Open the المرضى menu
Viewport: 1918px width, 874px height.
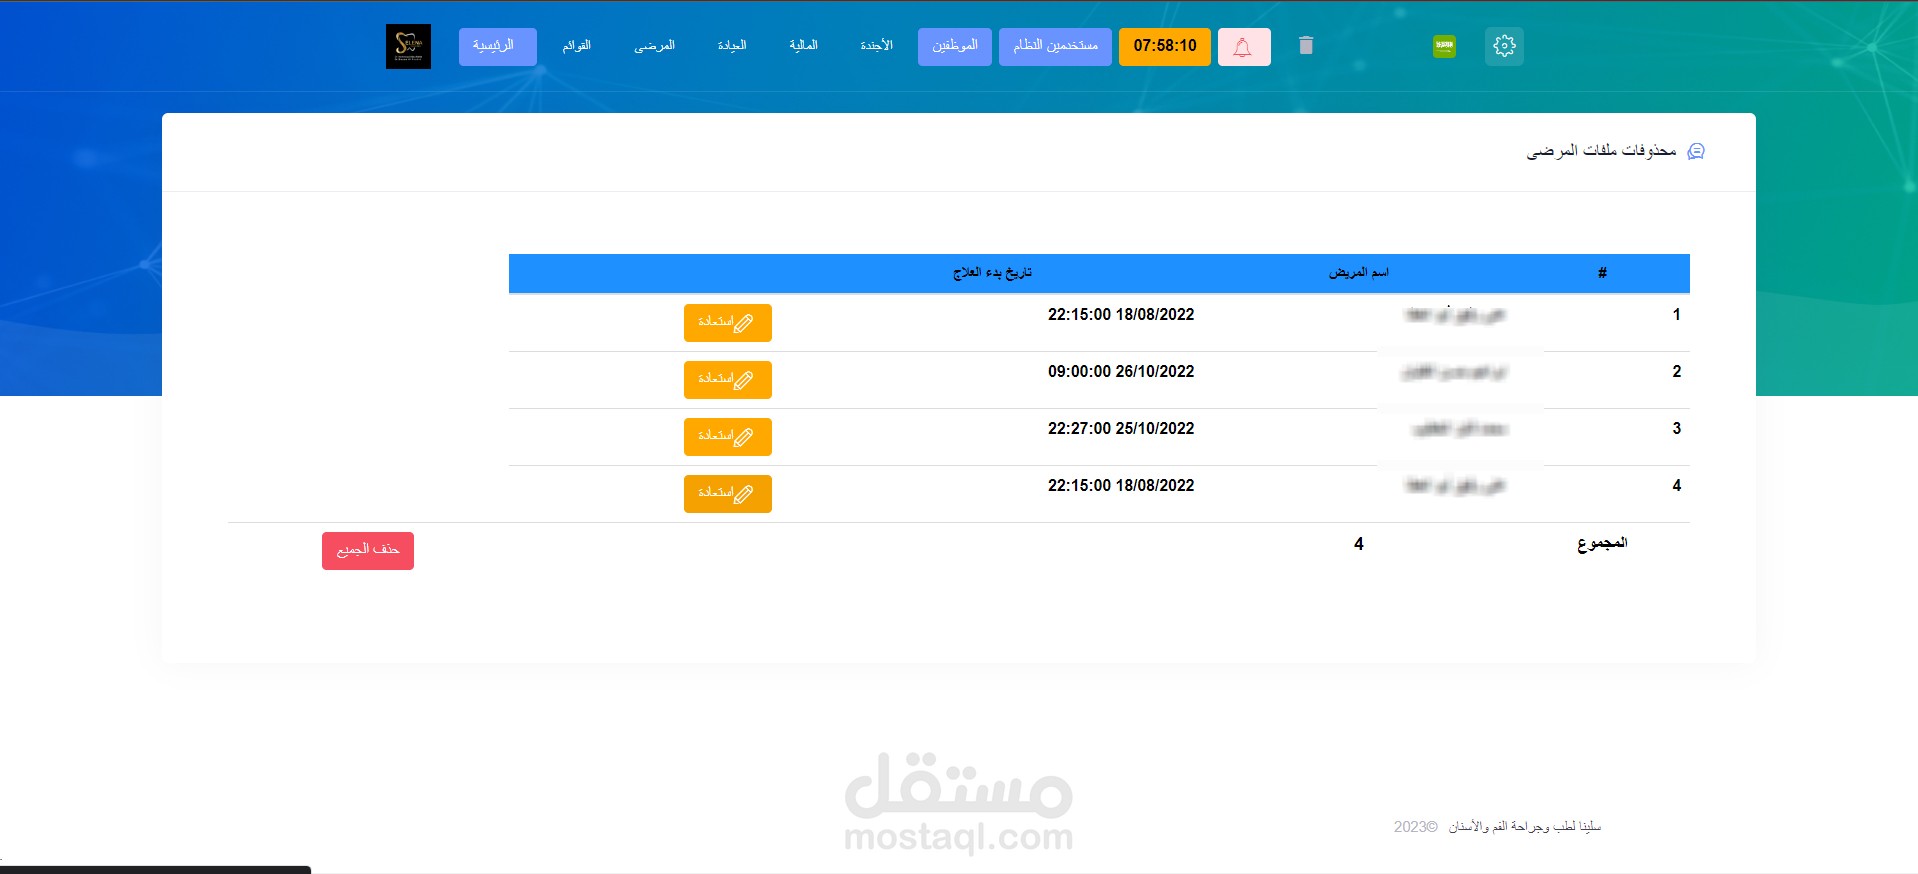[655, 46]
